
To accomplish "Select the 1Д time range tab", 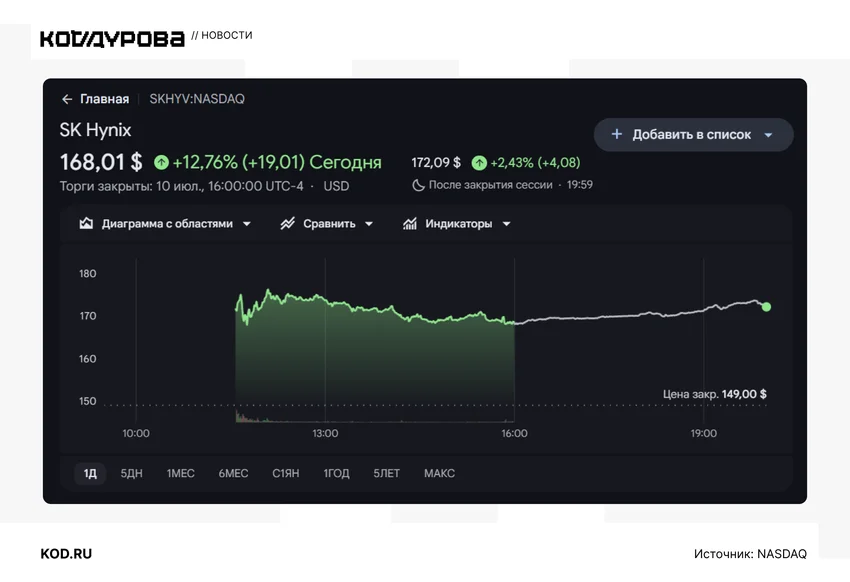I will tap(90, 473).
